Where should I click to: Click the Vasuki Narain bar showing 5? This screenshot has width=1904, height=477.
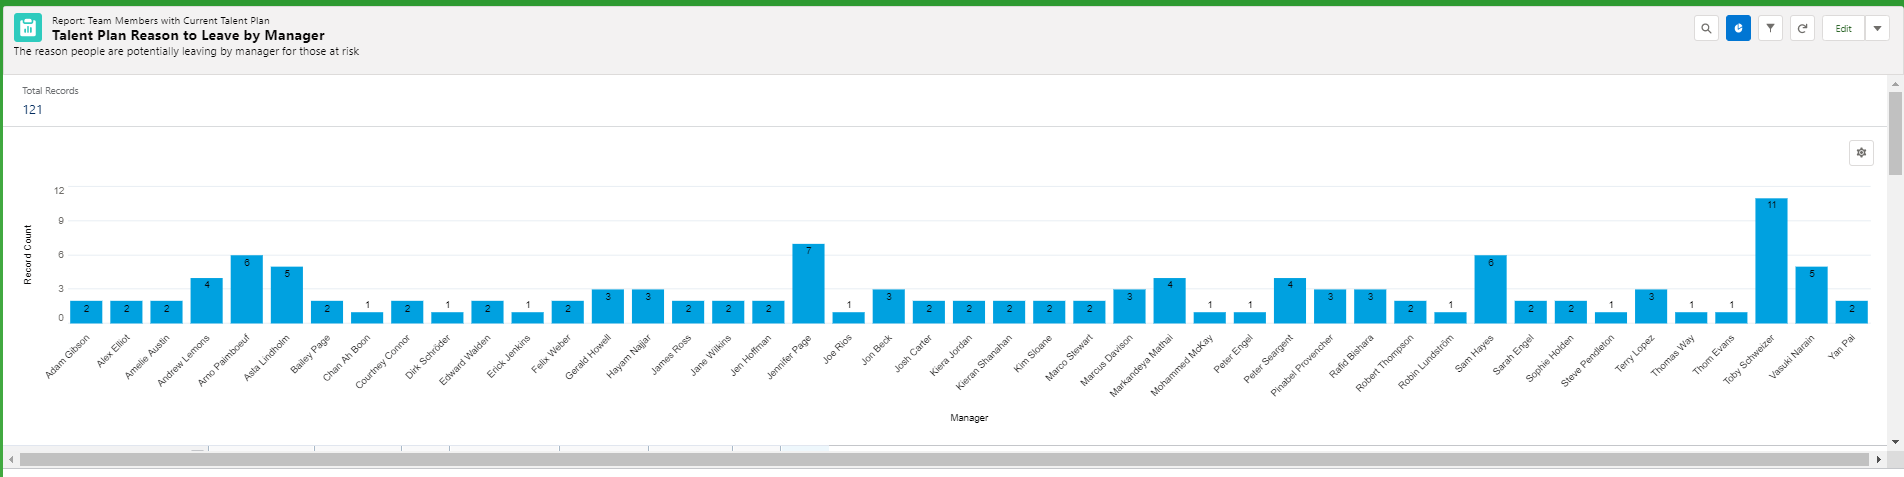tap(1811, 295)
